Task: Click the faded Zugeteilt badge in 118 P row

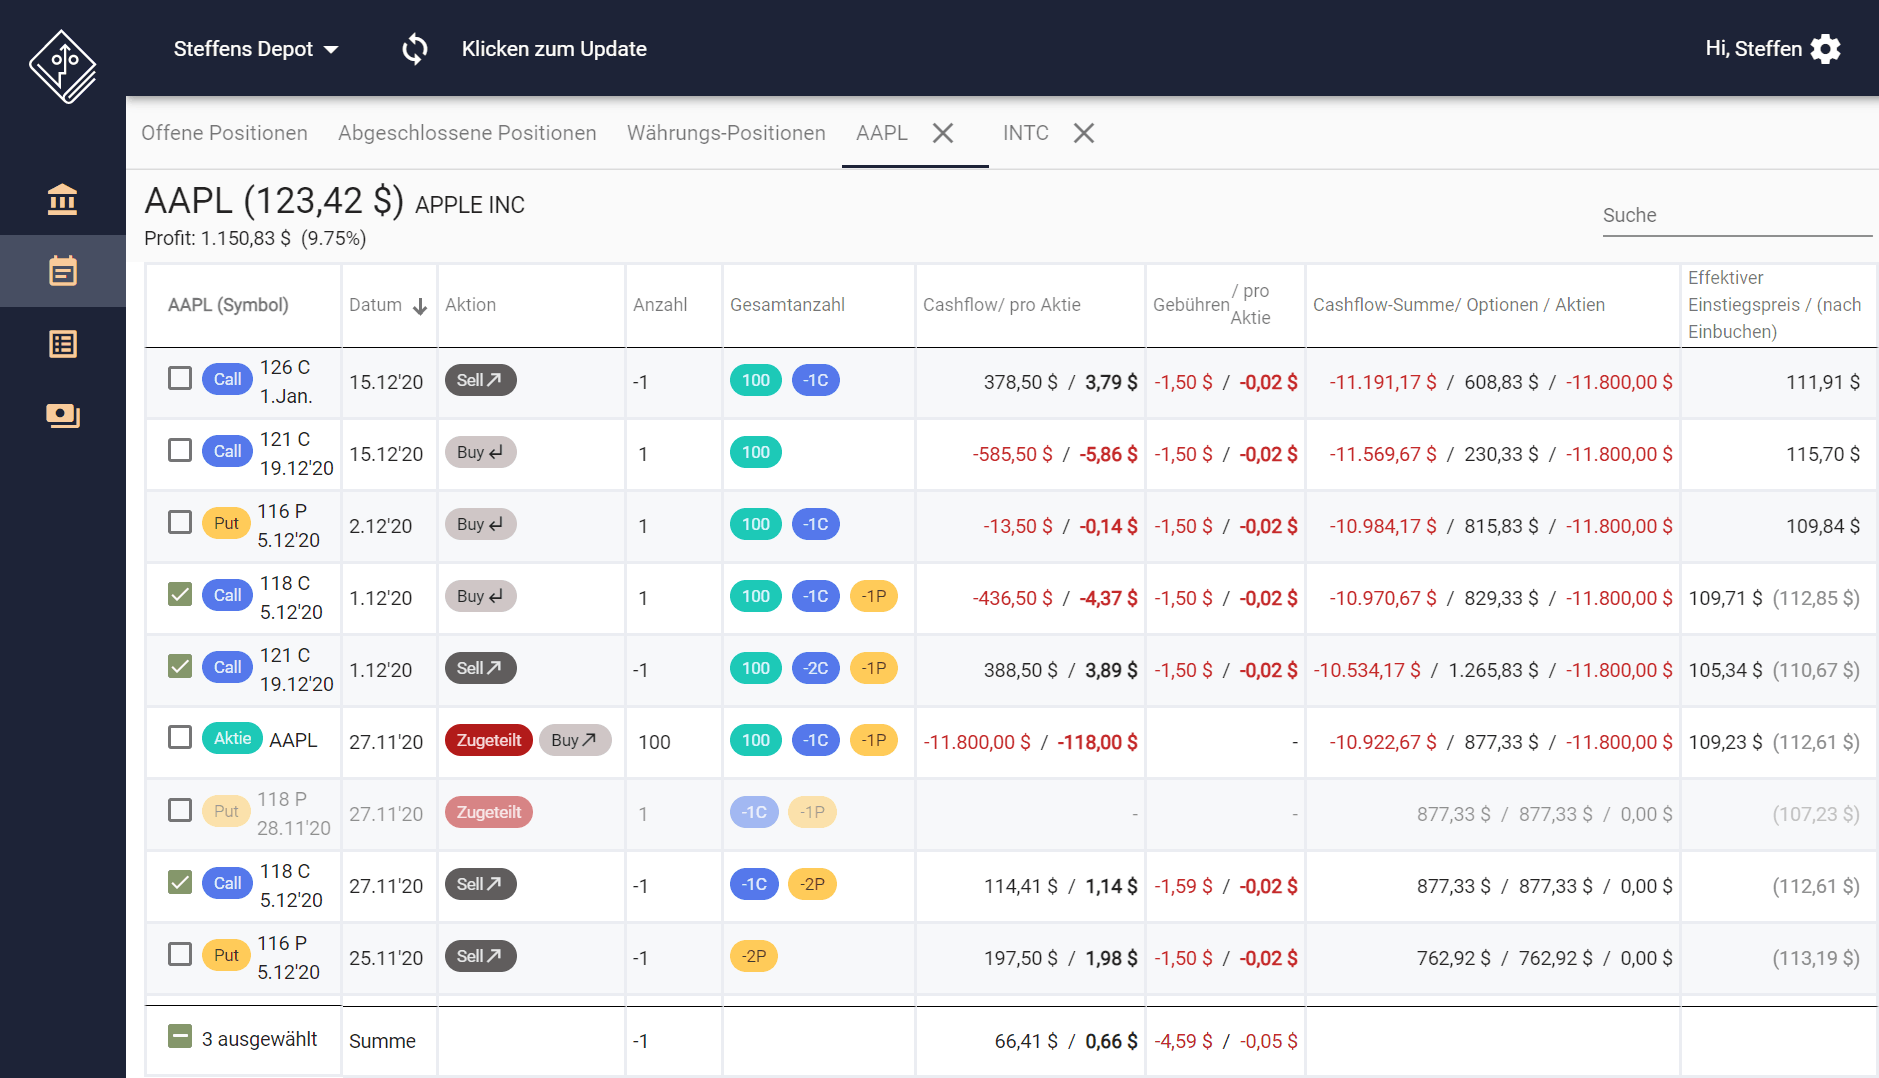Action: pyautogui.click(x=489, y=812)
